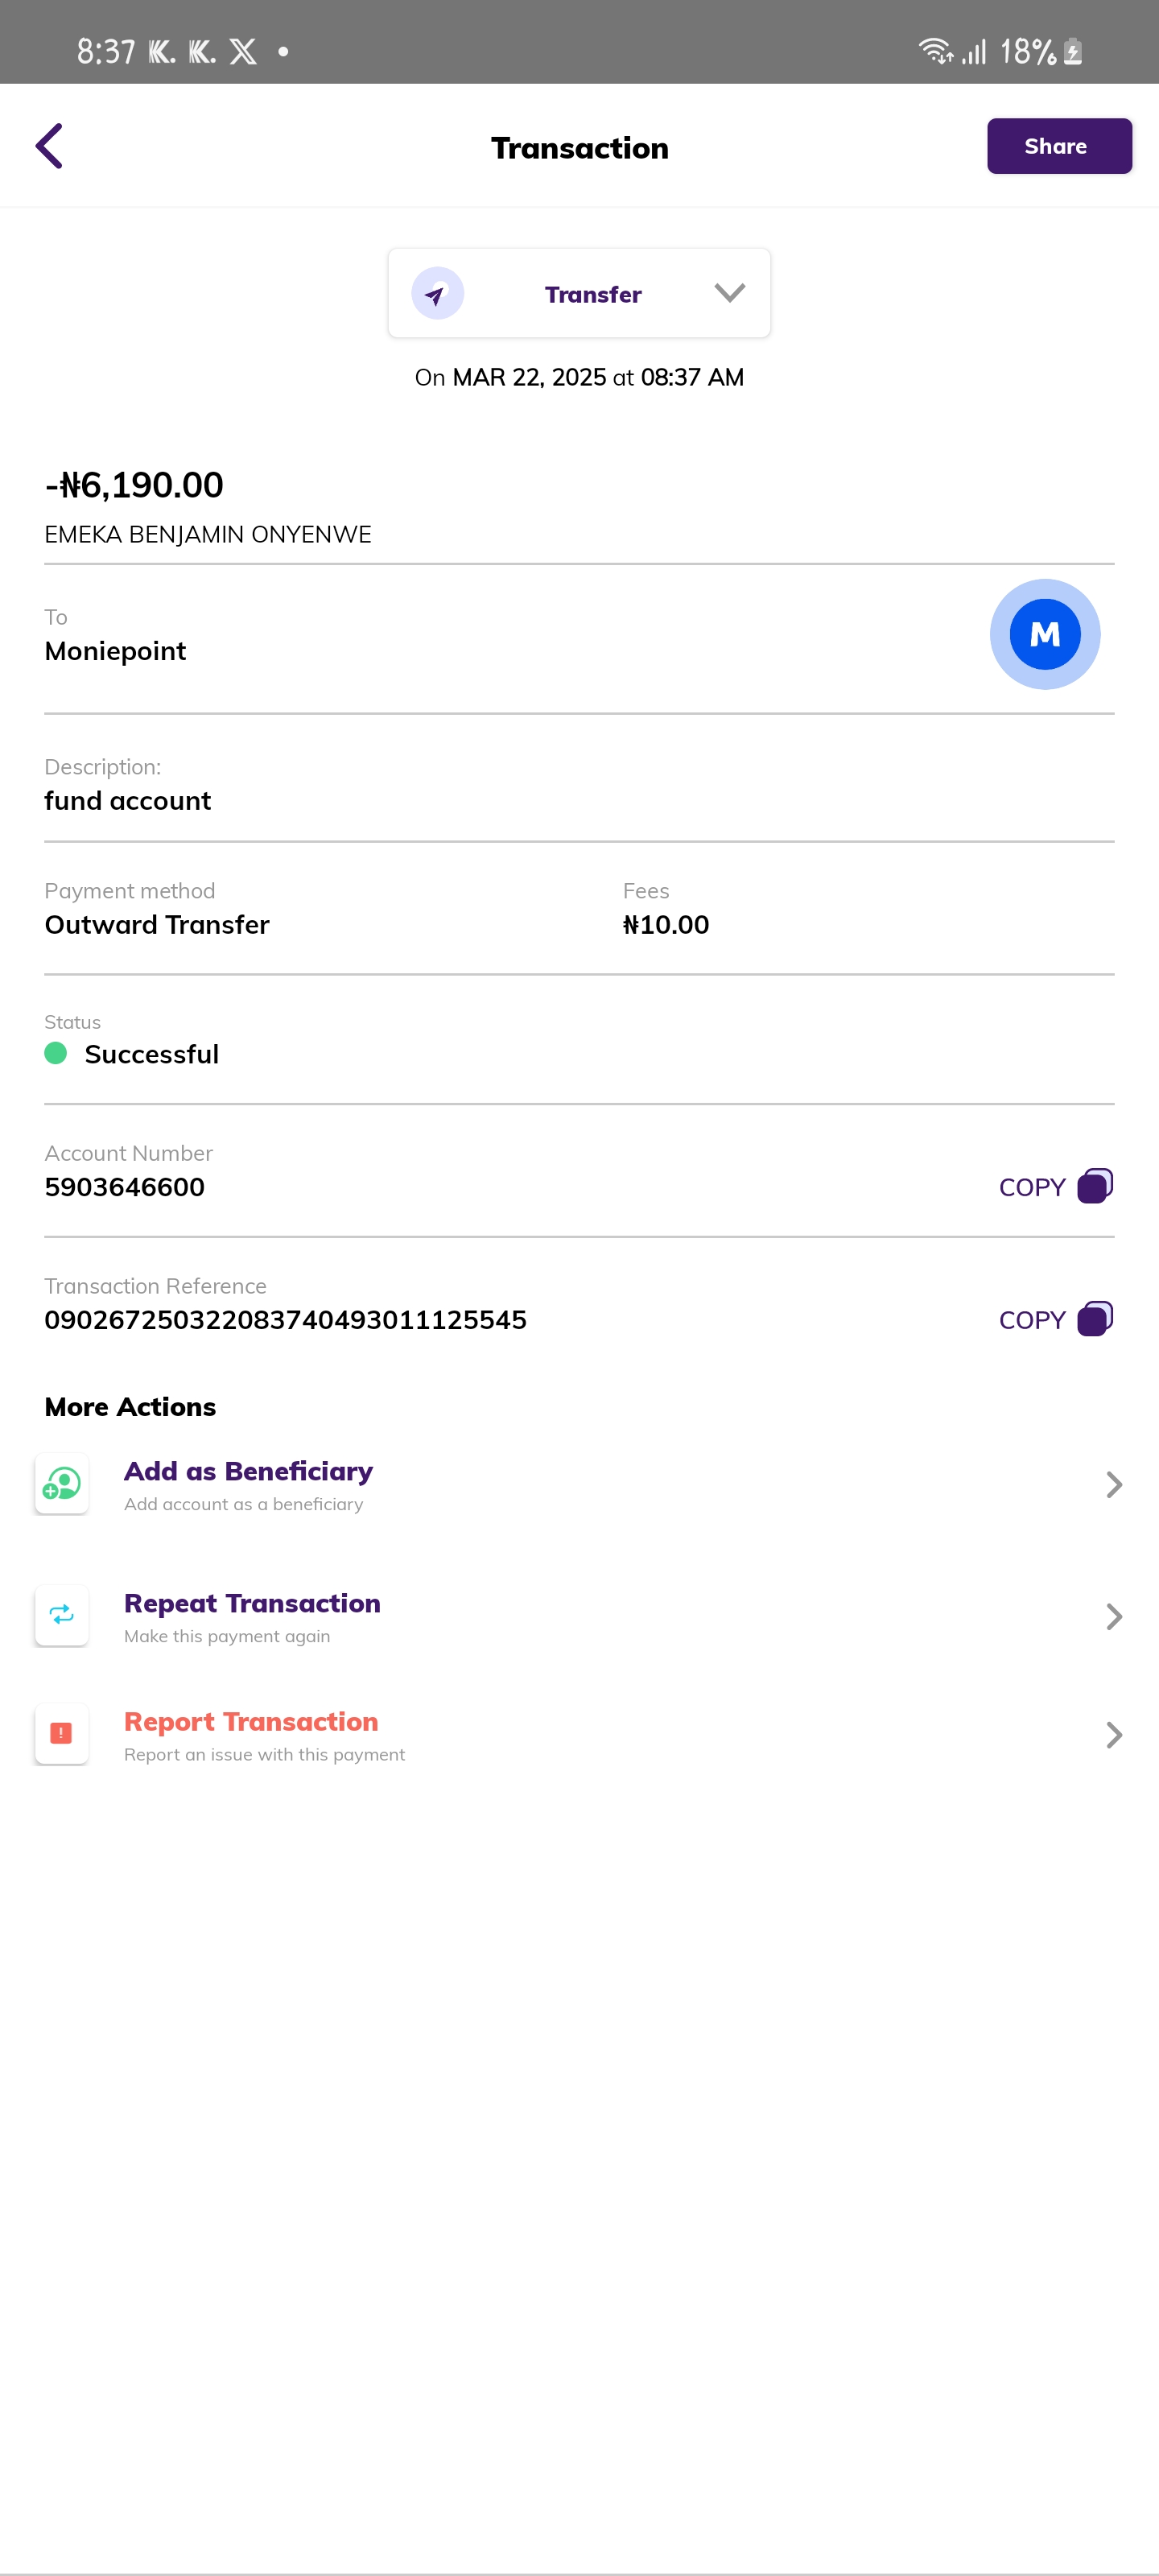The image size is (1159, 2576).
Task: Tap the blue Moniepoint logo icon
Action: (1044, 634)
